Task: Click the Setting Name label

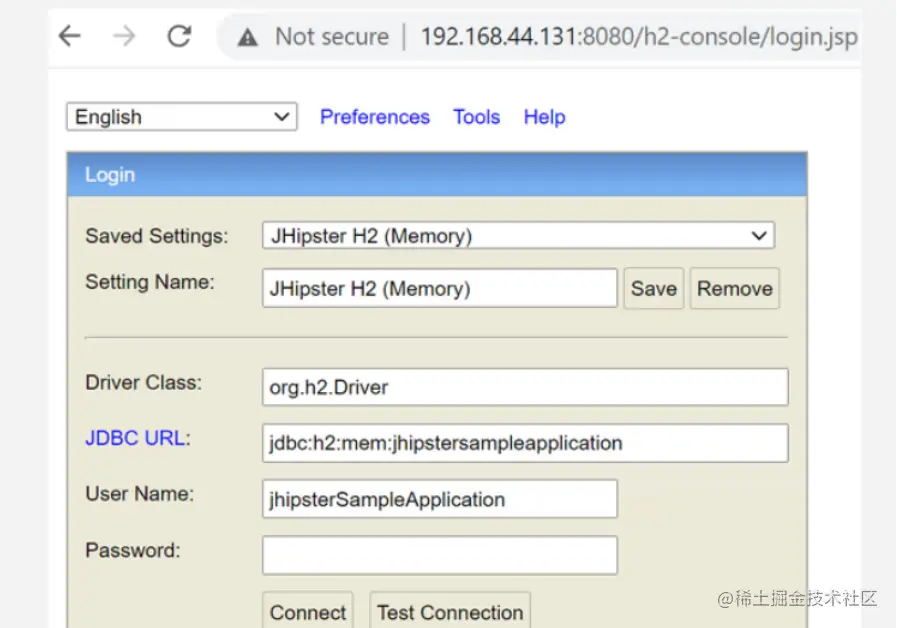Action: [150, 283]
